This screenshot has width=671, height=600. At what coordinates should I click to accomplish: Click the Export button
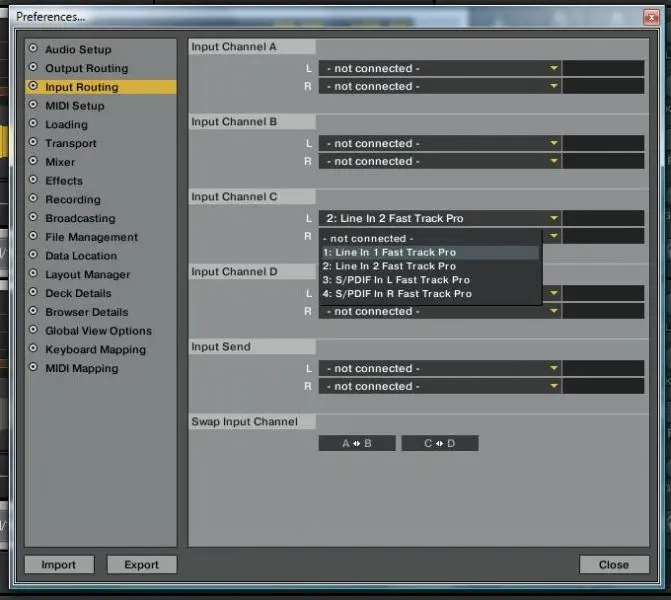point(141,565)
